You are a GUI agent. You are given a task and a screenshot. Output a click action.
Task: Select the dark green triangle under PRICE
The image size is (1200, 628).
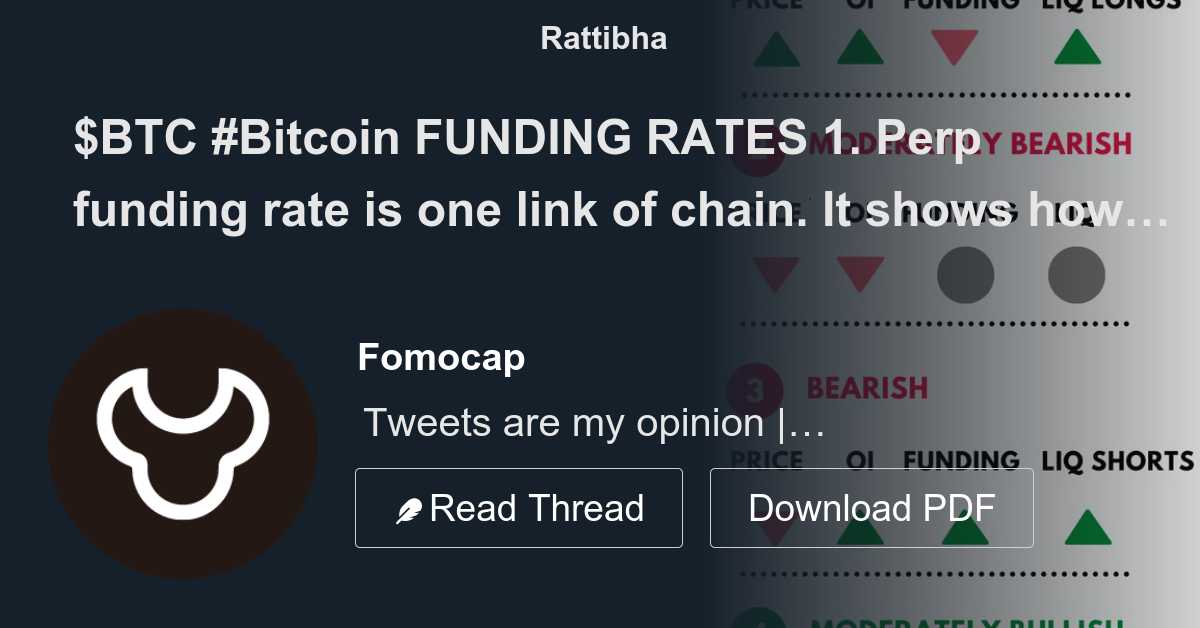click(x=776, y=46)
